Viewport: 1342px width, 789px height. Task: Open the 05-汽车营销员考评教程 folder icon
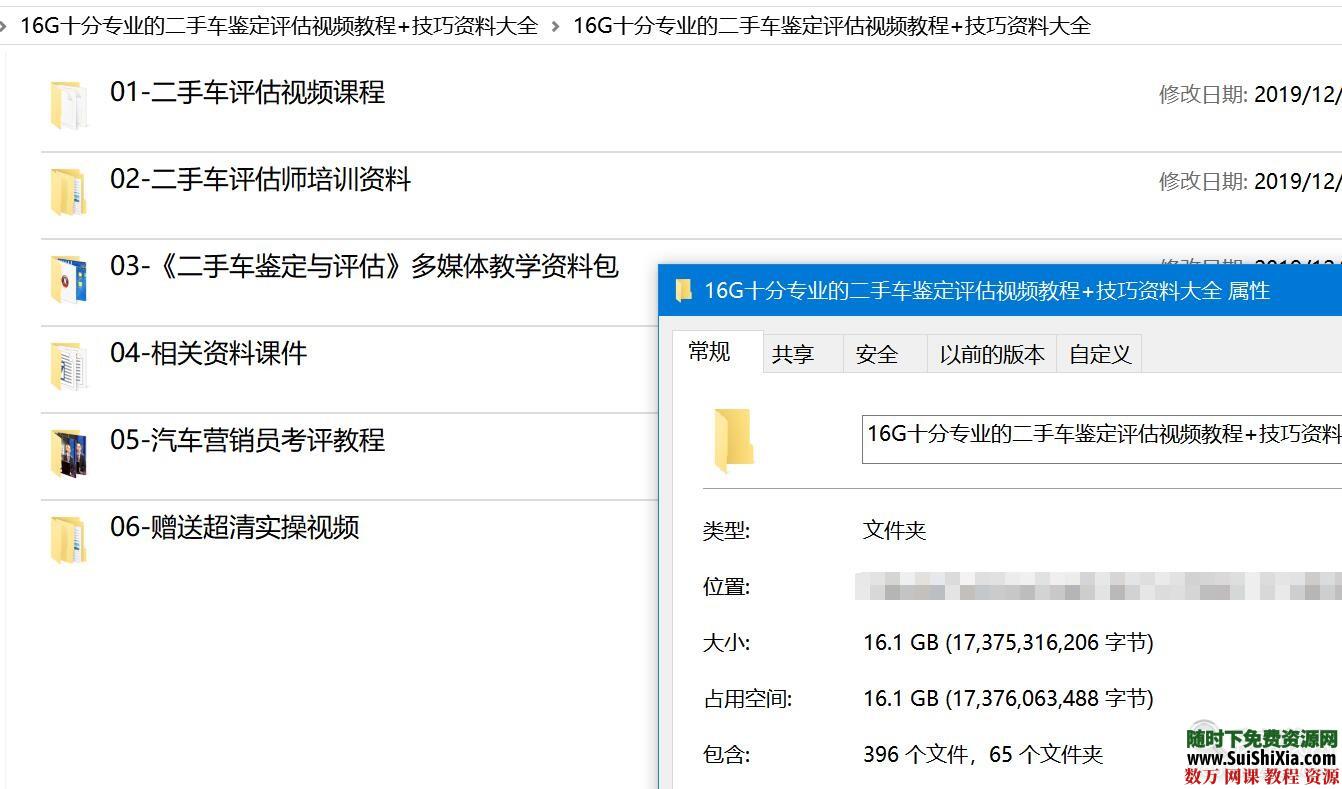pos(67,450)
